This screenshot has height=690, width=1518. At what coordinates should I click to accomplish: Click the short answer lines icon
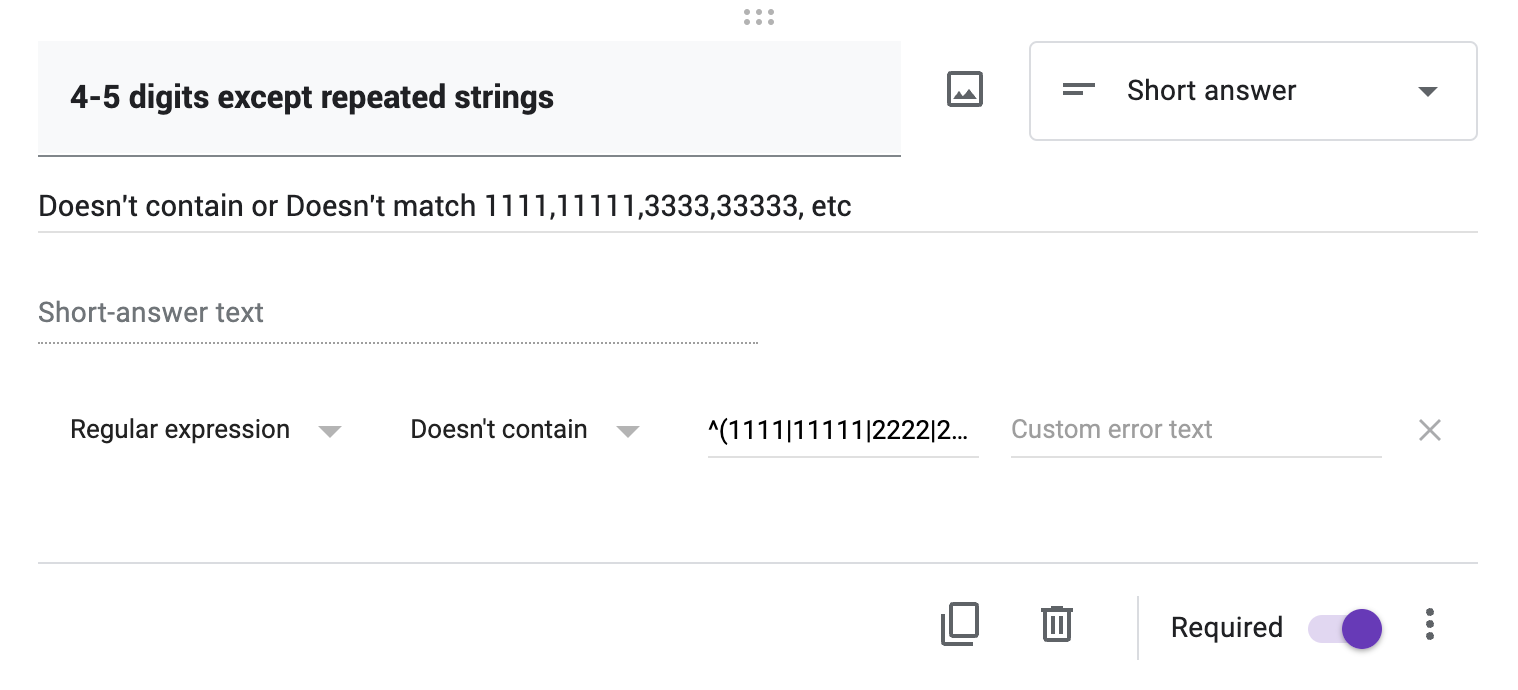pos(1078,90)
